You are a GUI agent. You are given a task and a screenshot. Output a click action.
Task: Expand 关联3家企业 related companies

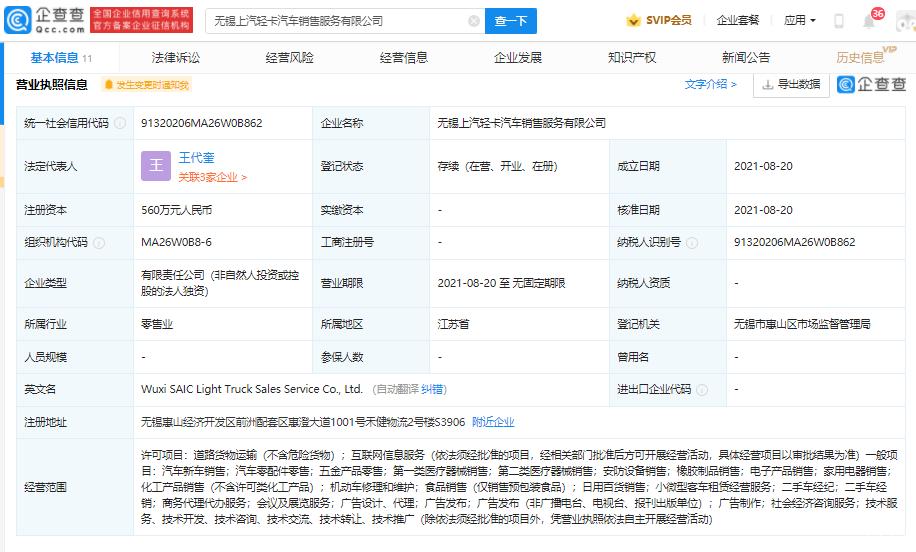(x=213, y=177)
